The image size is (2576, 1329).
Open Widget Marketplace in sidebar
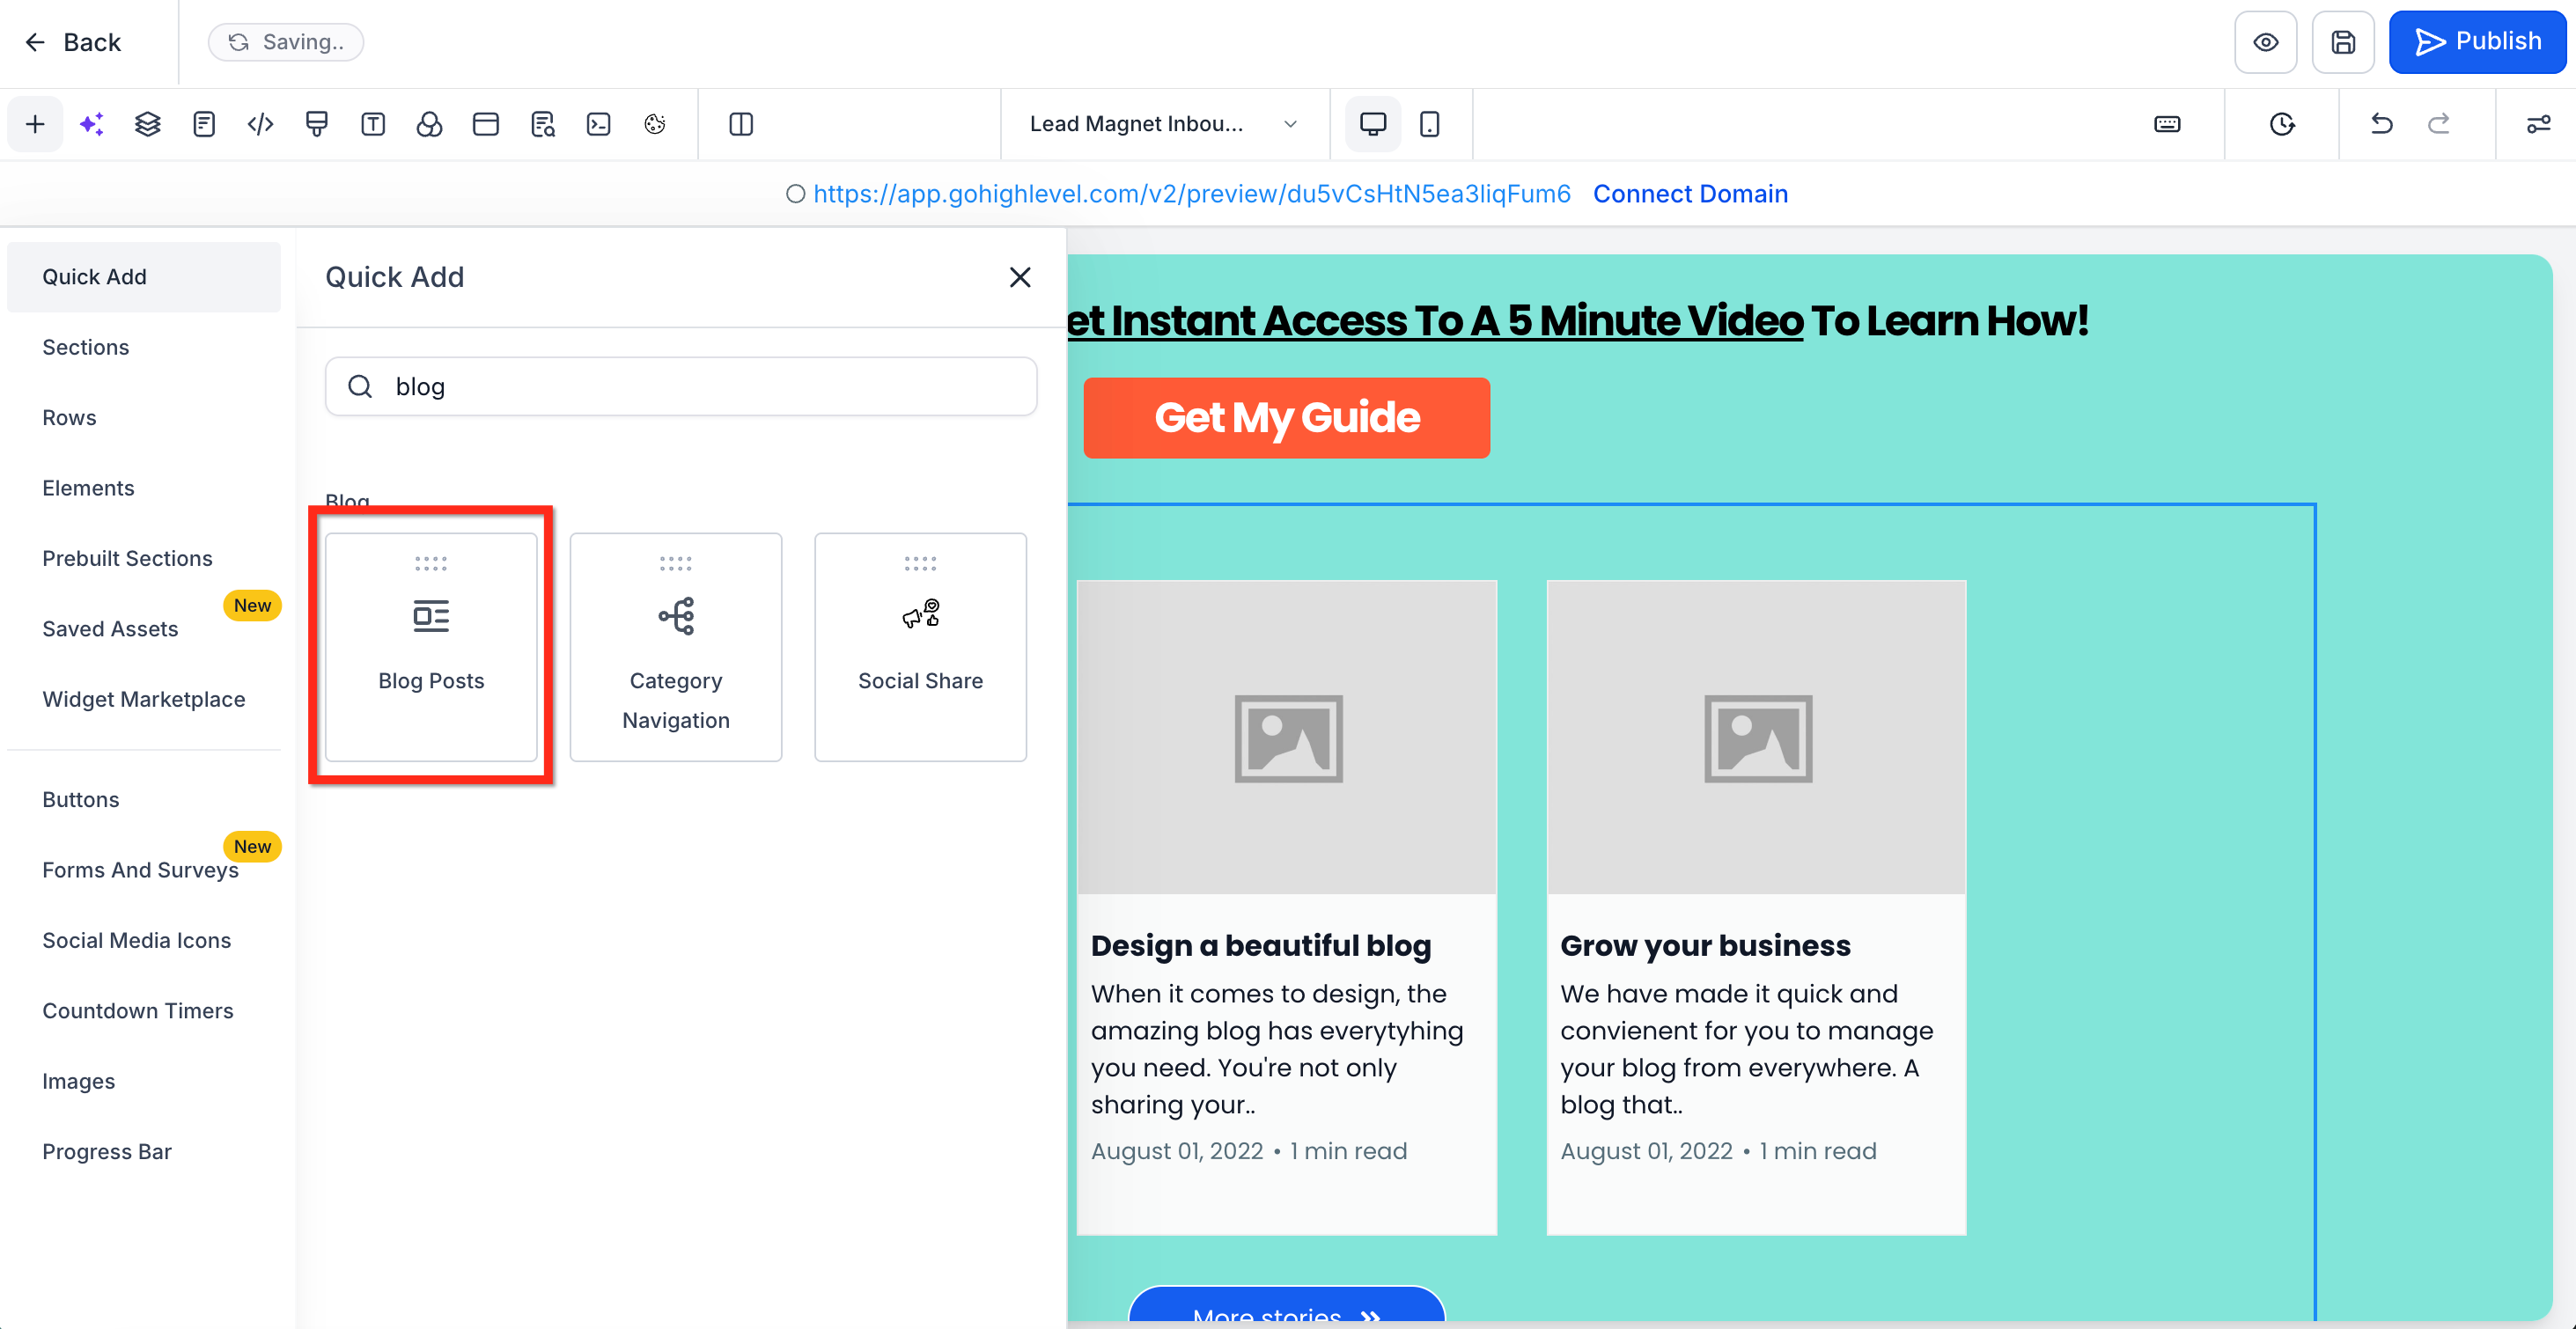tap(143, 699)
